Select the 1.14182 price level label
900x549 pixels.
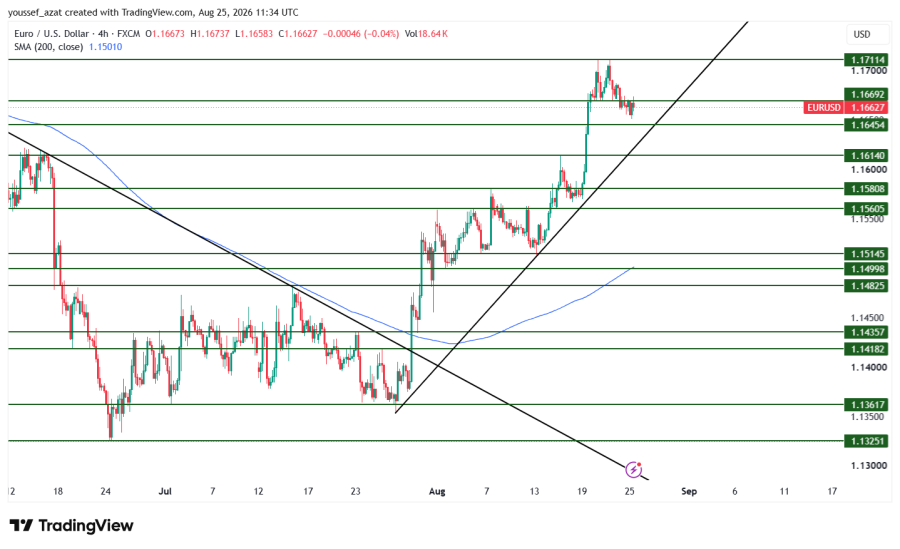(x=866, y=349)
